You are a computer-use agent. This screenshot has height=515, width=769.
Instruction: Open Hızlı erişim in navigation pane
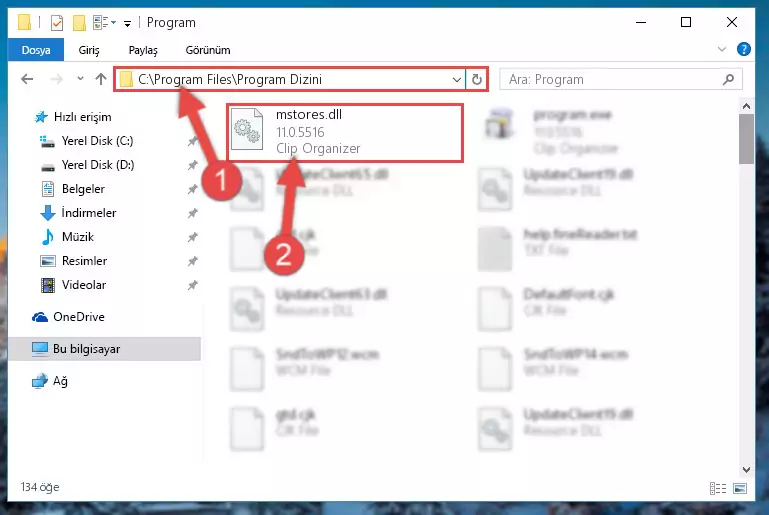click(73, 117)
